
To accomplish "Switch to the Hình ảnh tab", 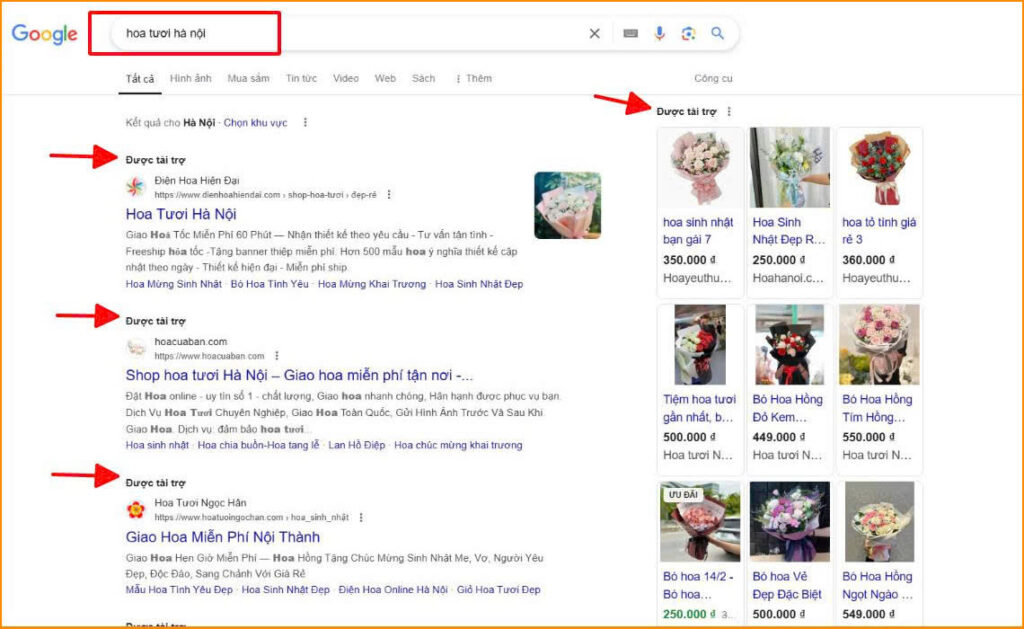I will click(x=191, y=78).
